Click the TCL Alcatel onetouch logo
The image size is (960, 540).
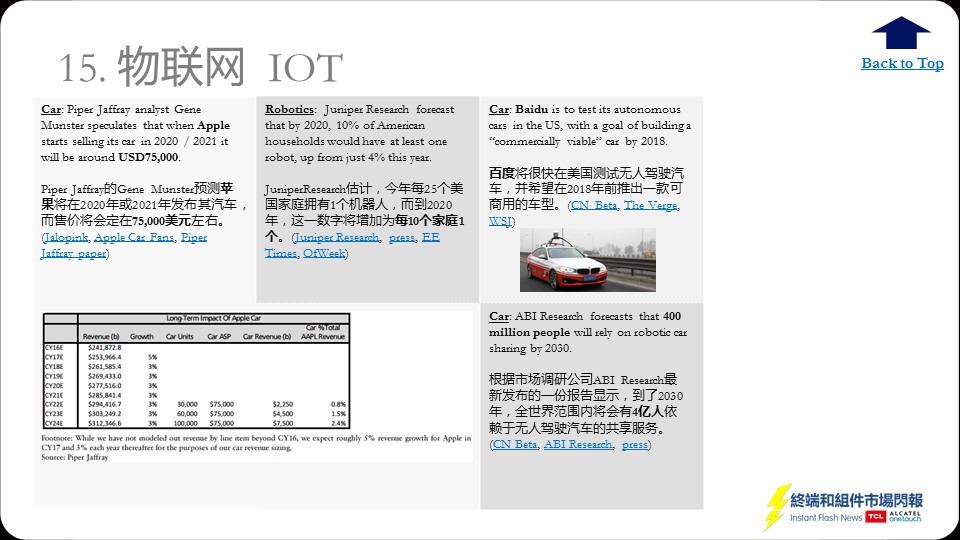tap(893, 517)
